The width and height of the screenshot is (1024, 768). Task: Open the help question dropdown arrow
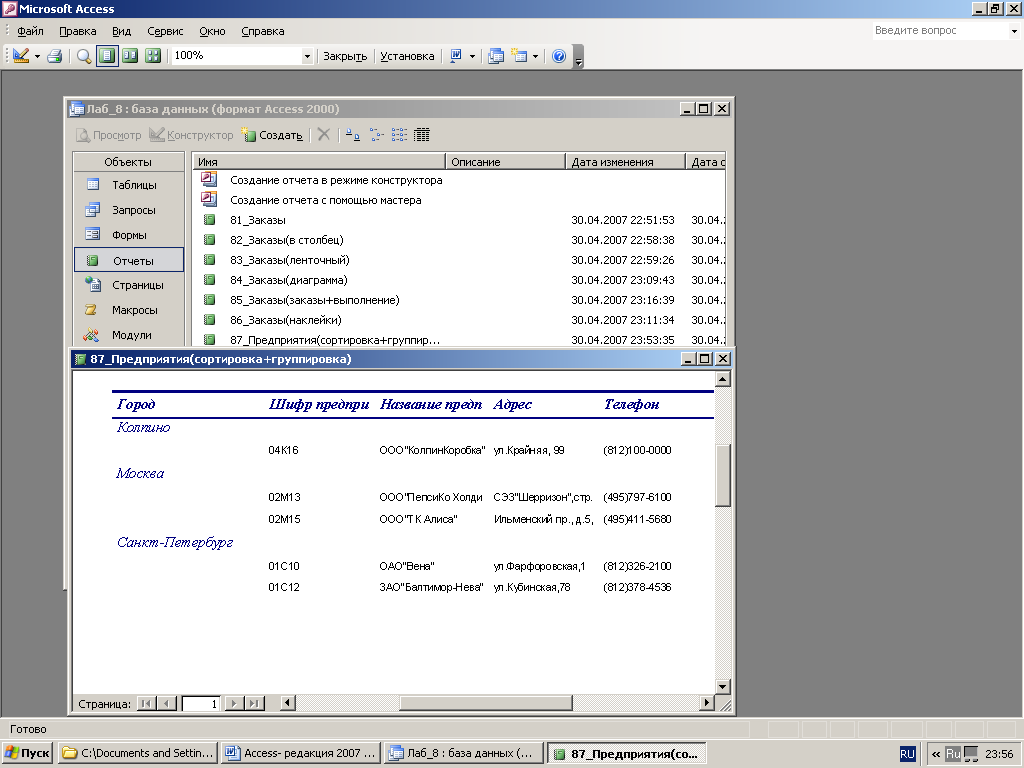pyautogui.click(x=1014, y=31)
